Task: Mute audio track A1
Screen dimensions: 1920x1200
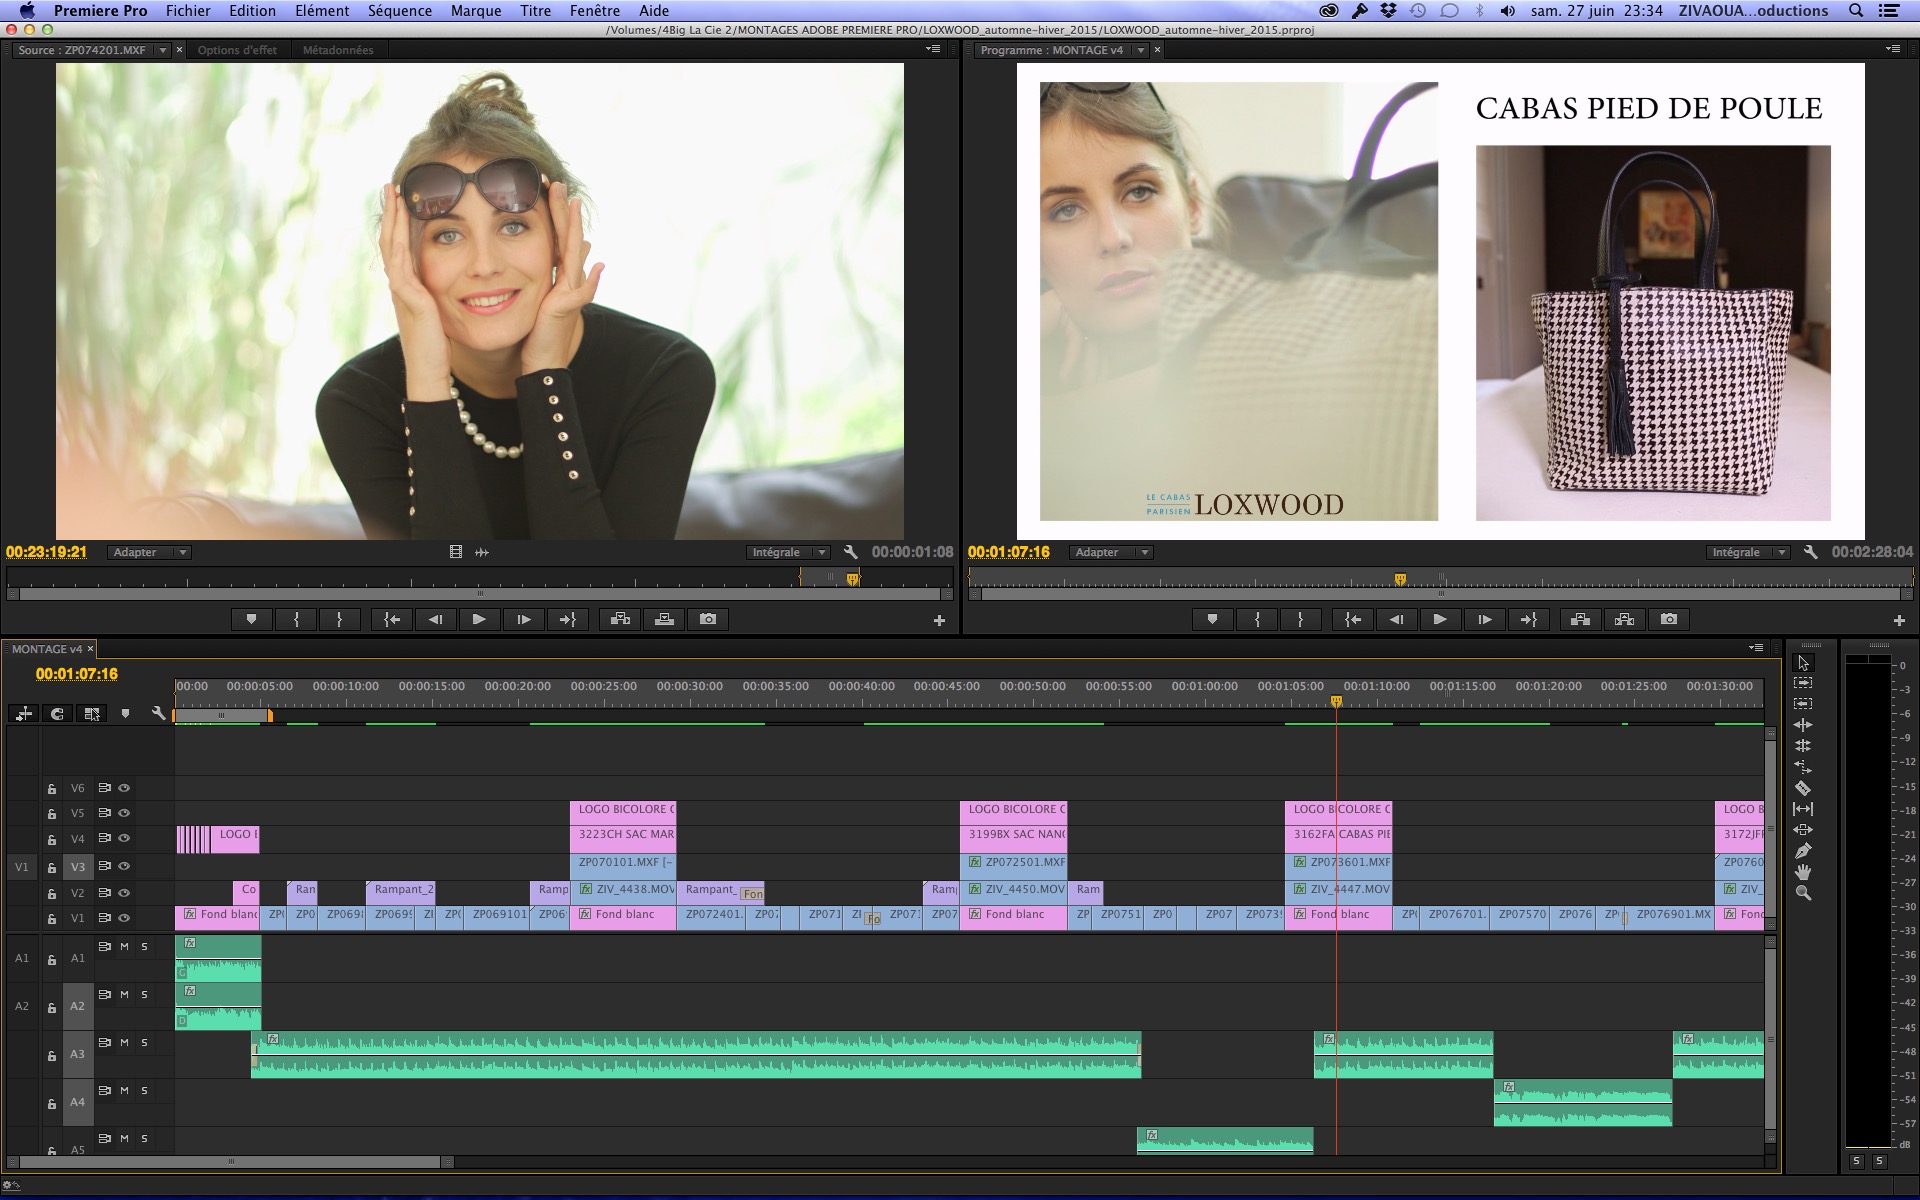Action: 124,946
